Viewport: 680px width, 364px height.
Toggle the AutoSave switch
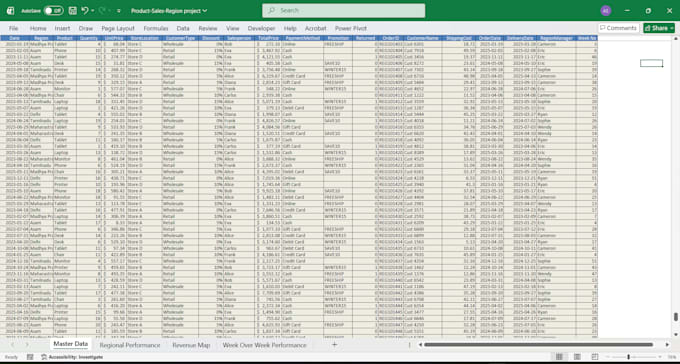coord(53,11)
